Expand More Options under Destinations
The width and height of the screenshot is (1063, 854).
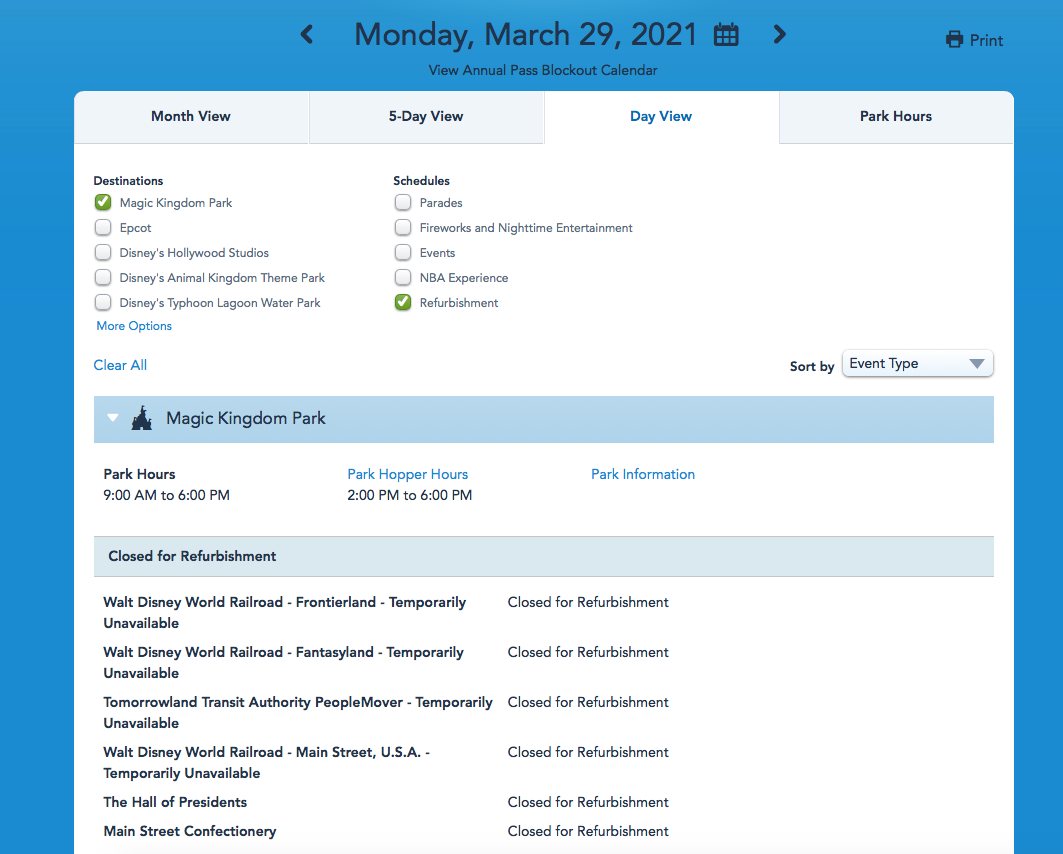[x=134, y=326]
